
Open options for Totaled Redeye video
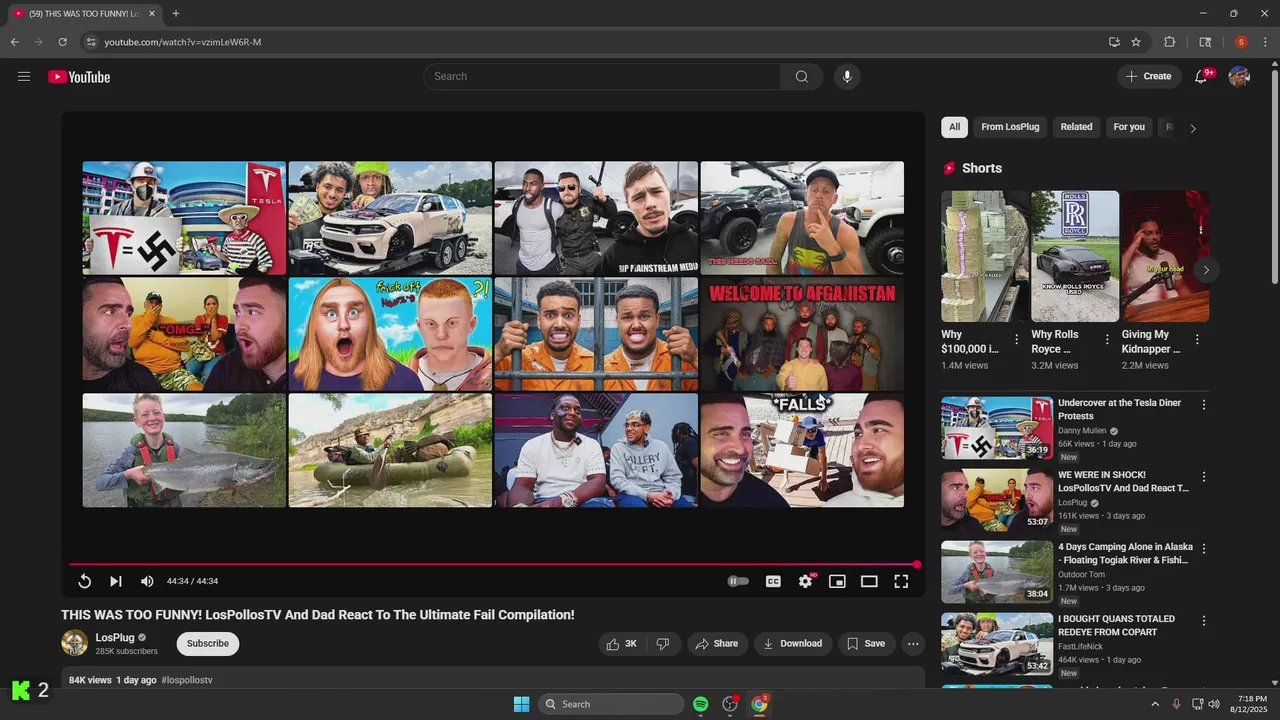pyautogui.click(x=1204, y=621)
